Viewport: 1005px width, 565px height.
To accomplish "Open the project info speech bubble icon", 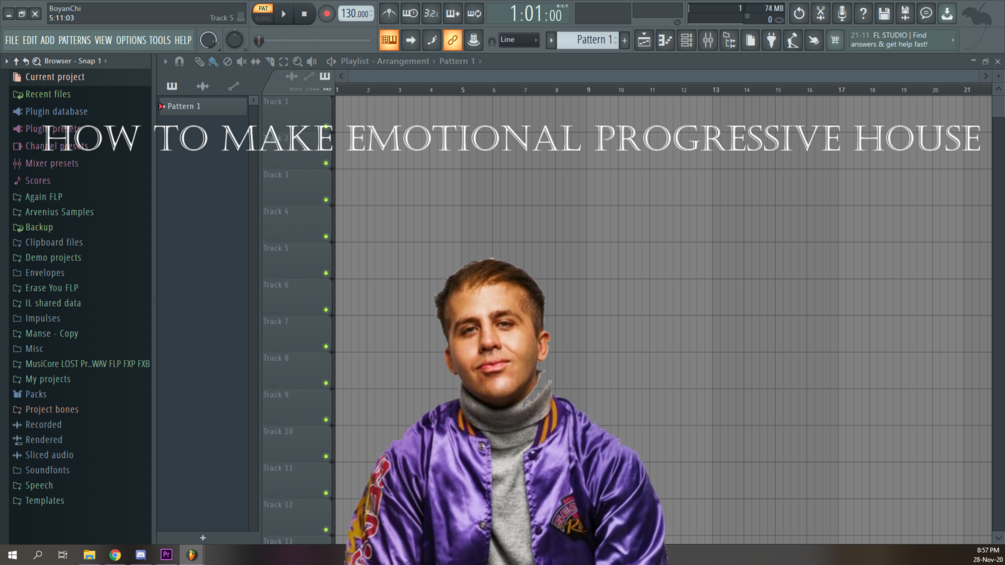I will click(926, 13).
